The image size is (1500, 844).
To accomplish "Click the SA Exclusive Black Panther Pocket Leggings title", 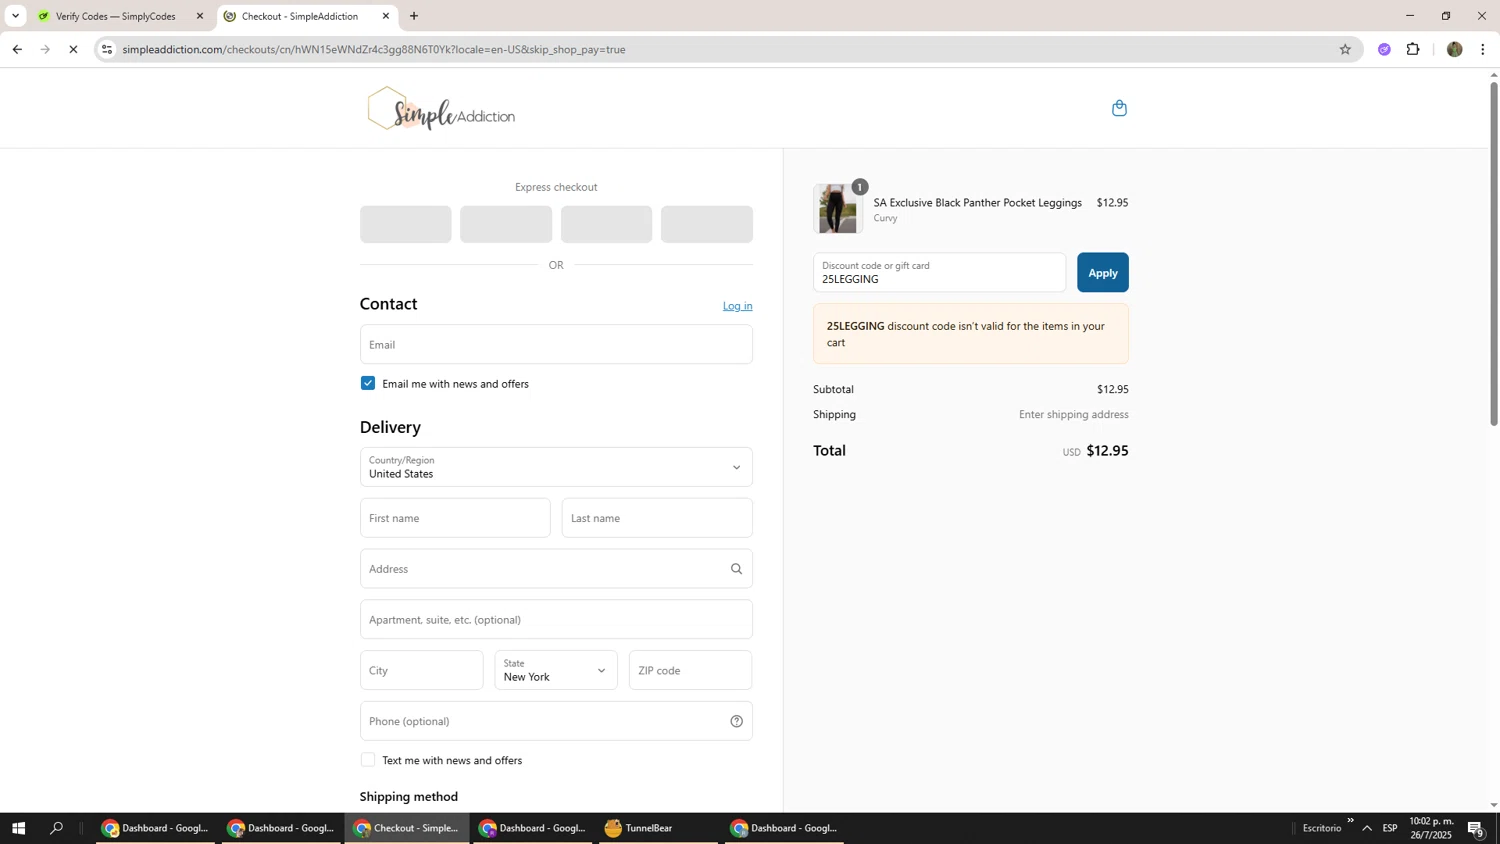I will [978, 203].
